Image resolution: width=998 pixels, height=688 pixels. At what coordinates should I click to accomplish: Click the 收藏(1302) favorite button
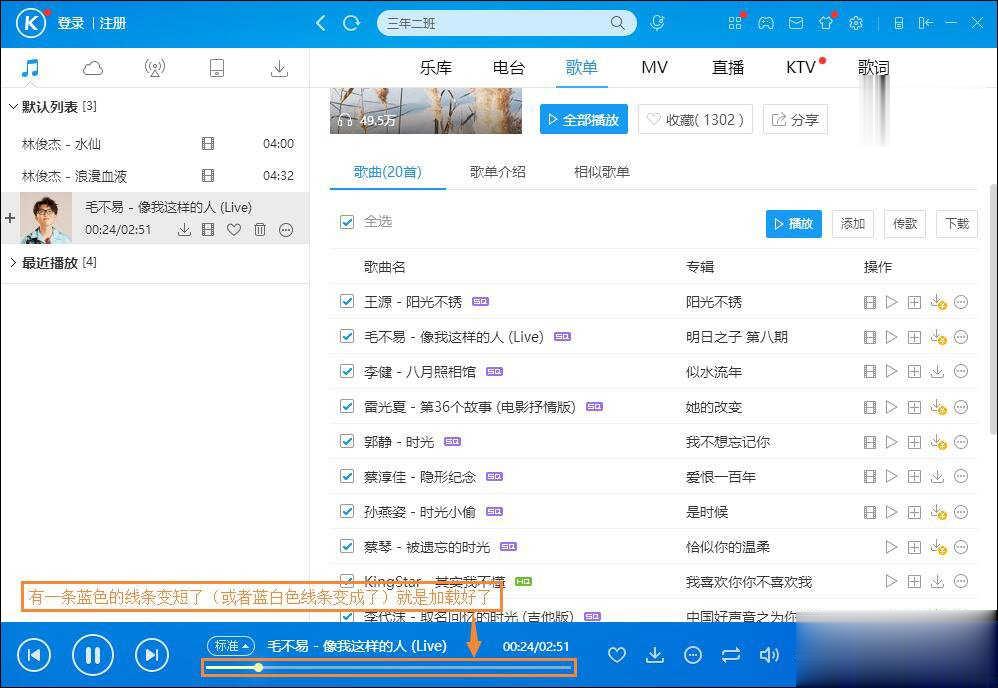[x=694, y=119]
